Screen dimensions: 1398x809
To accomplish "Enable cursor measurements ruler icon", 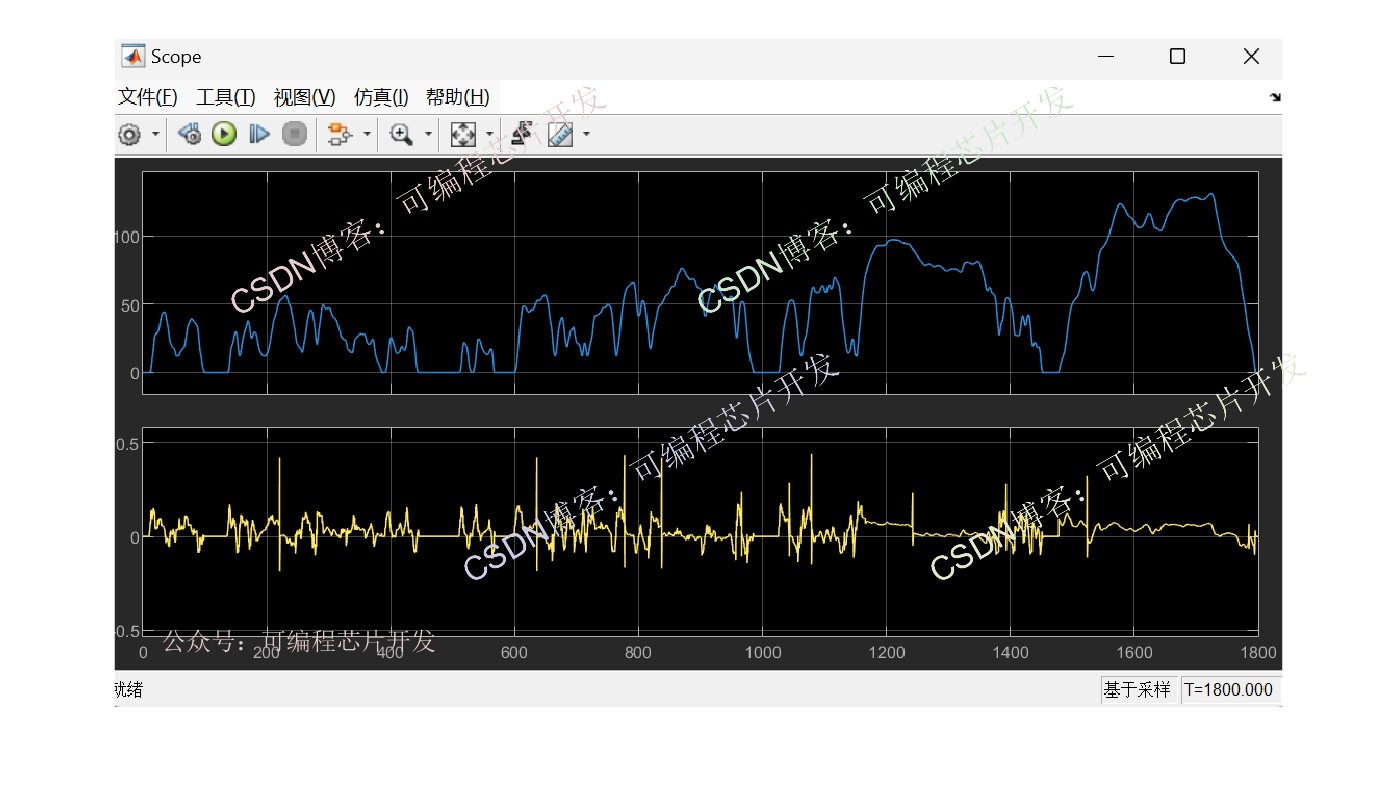I will point(560,134).
